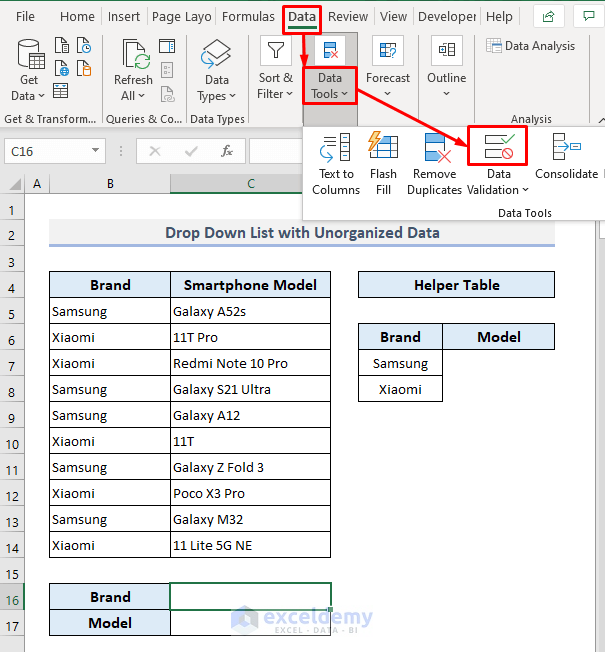Select Helper Table header cell
The width and height of the screenshot is (605, 652).
457,285
